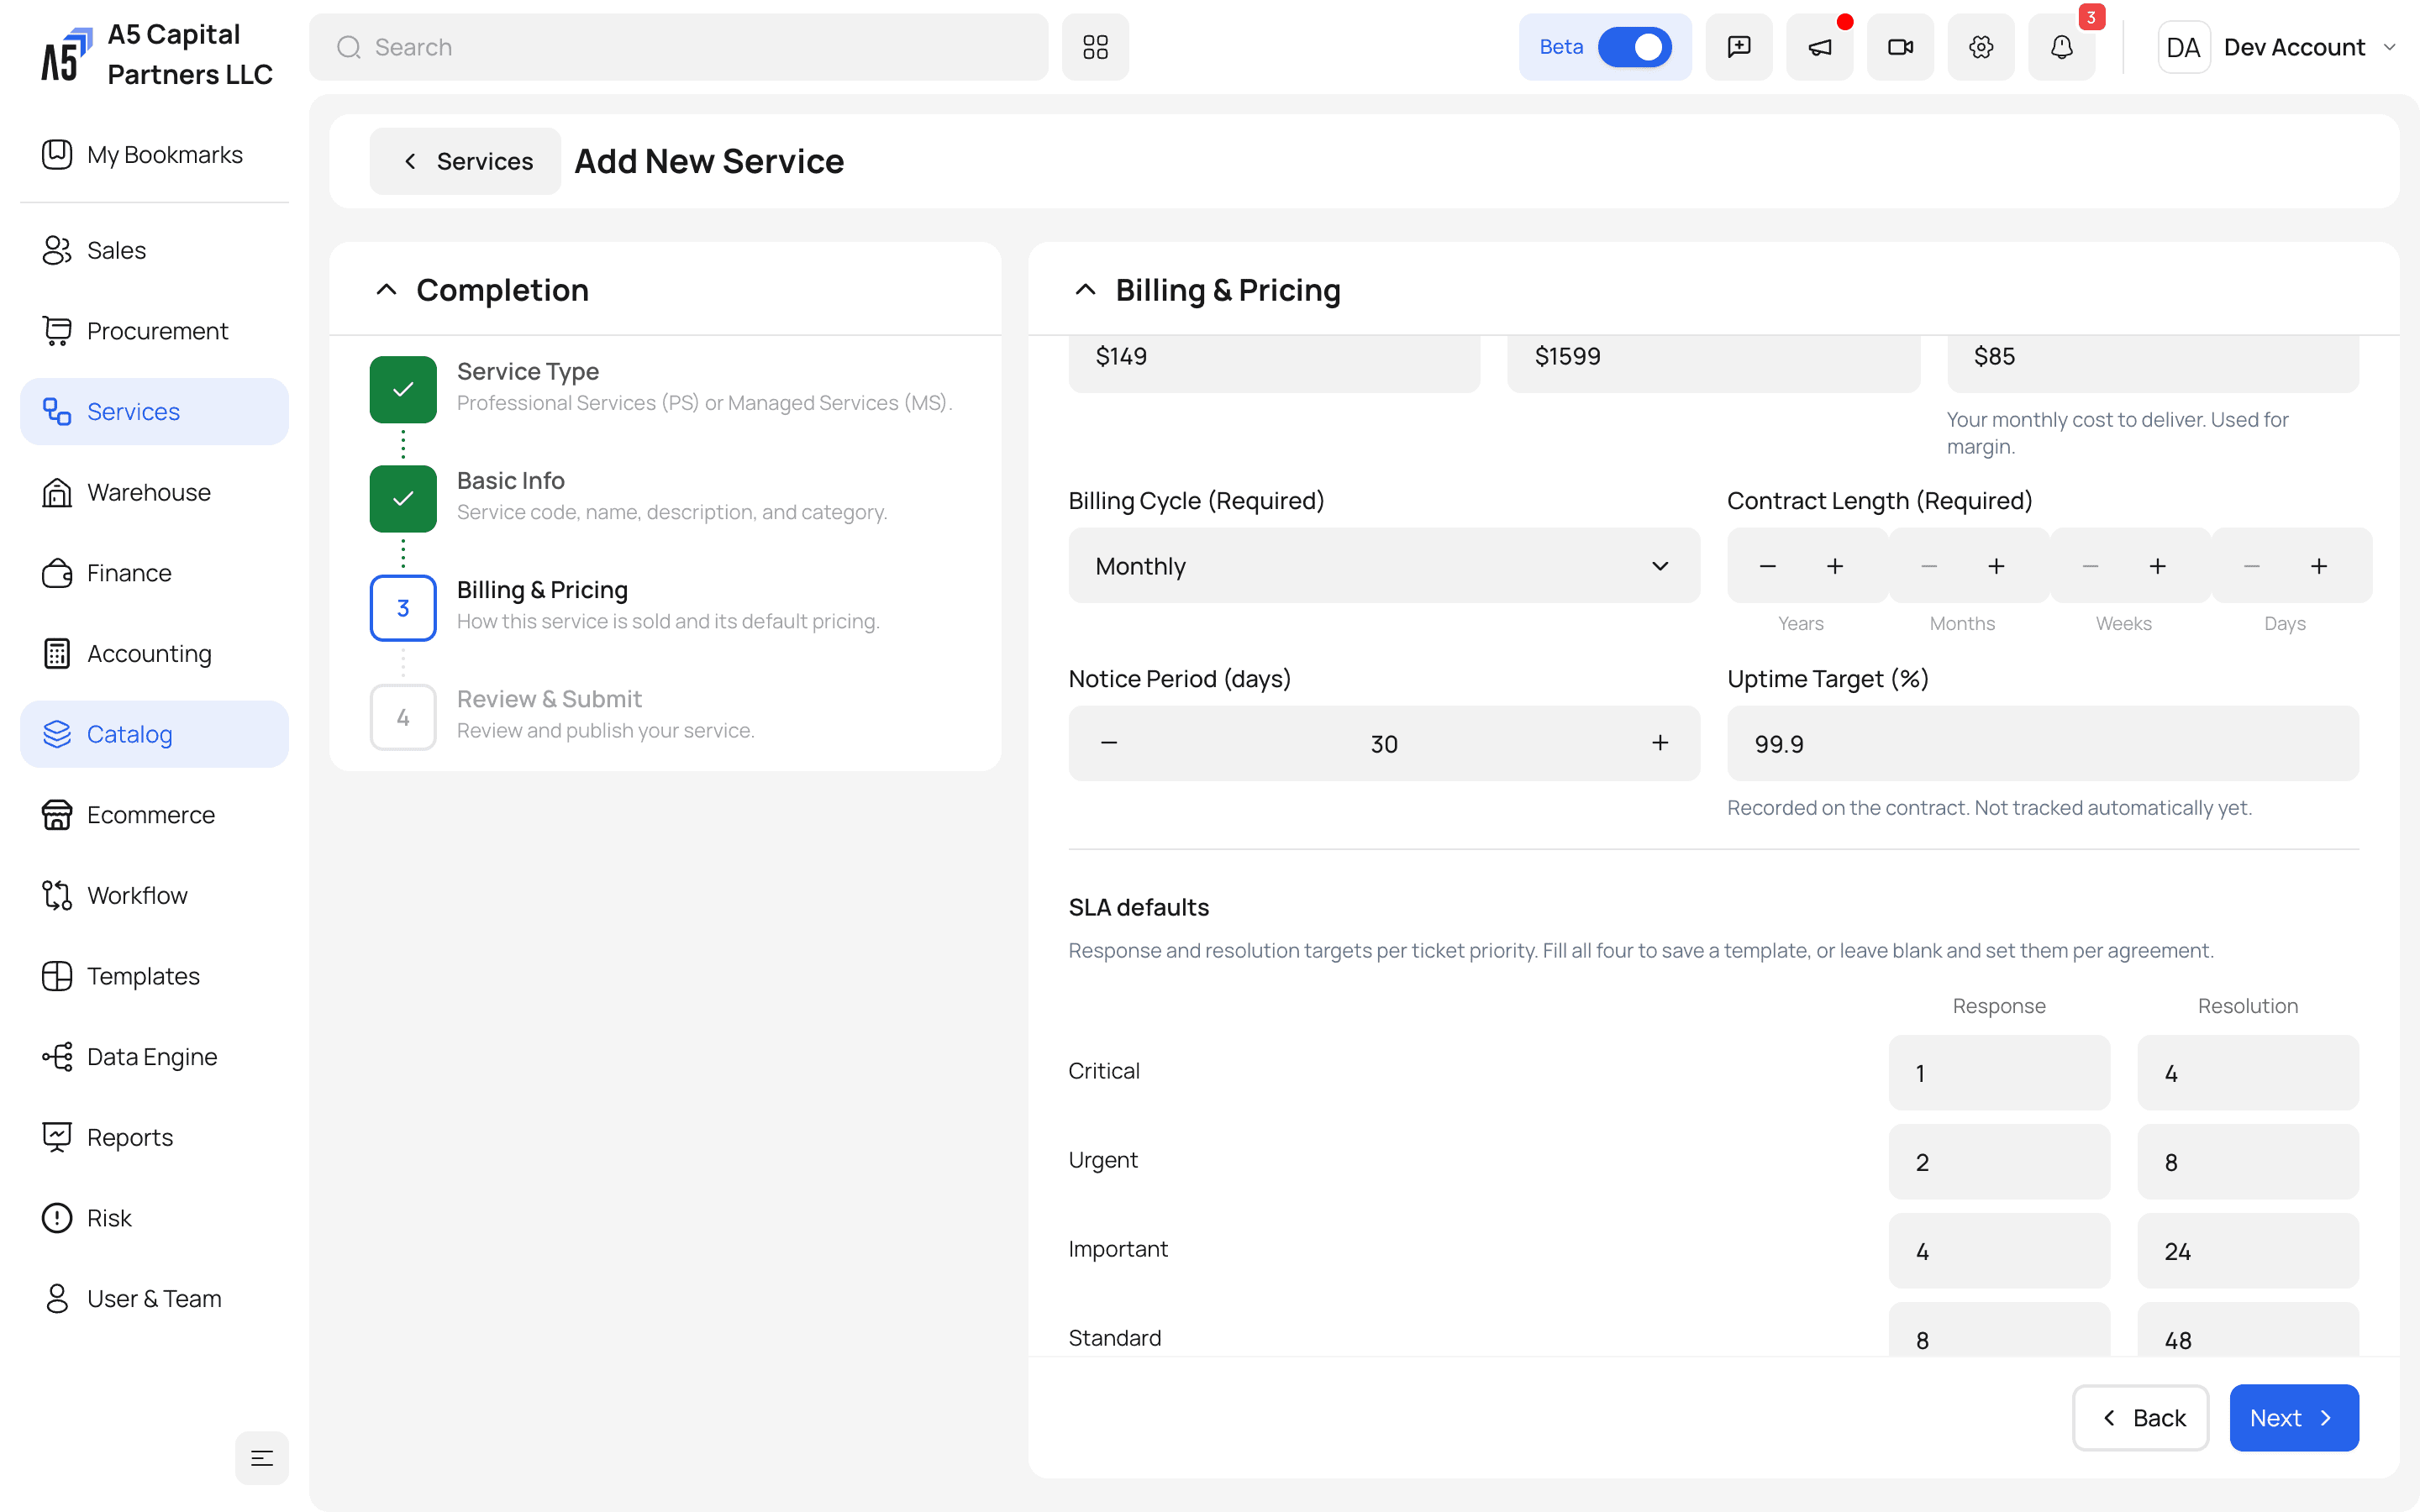Collapse the Billing & Pricing section
The height and width of the screenshot is (1512, 2420).
point(1085,290)
